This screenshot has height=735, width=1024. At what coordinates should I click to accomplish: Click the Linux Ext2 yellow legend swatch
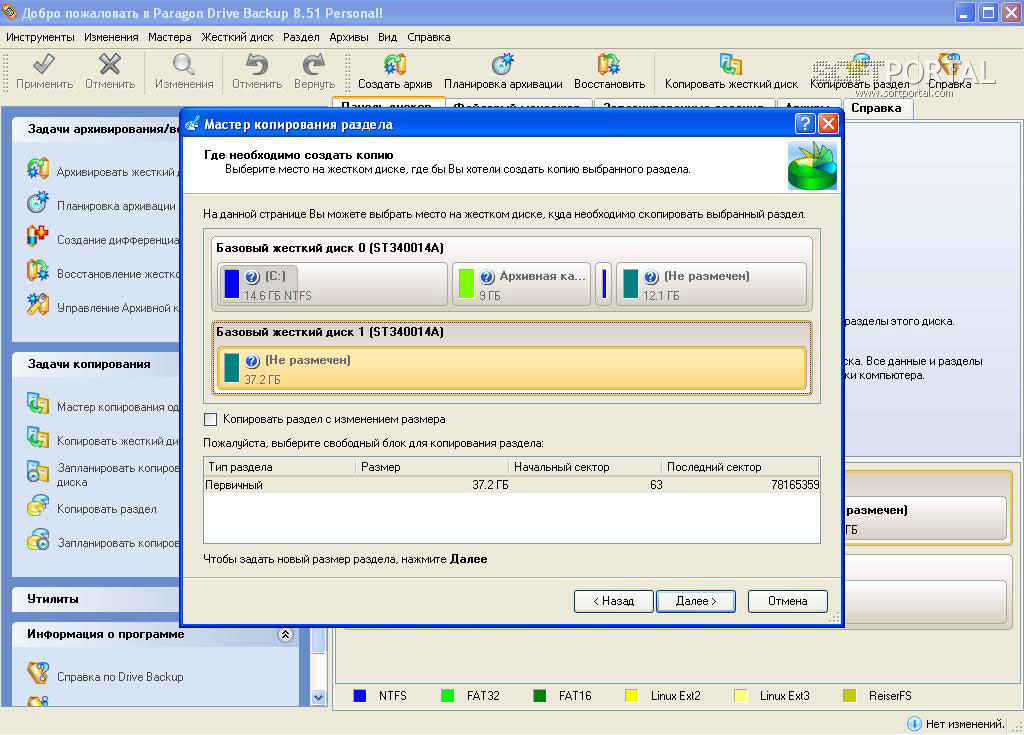[x=632, y=696]
